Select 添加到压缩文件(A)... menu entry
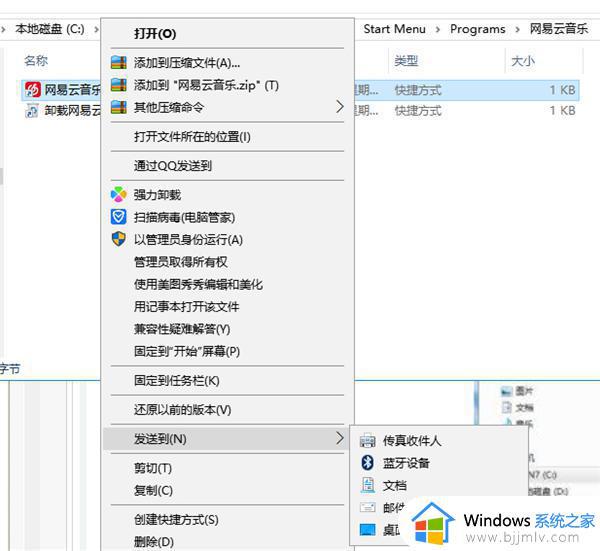The width and height of the screenshot is (600, 551). pyautogui.click(x=187, y=63)
